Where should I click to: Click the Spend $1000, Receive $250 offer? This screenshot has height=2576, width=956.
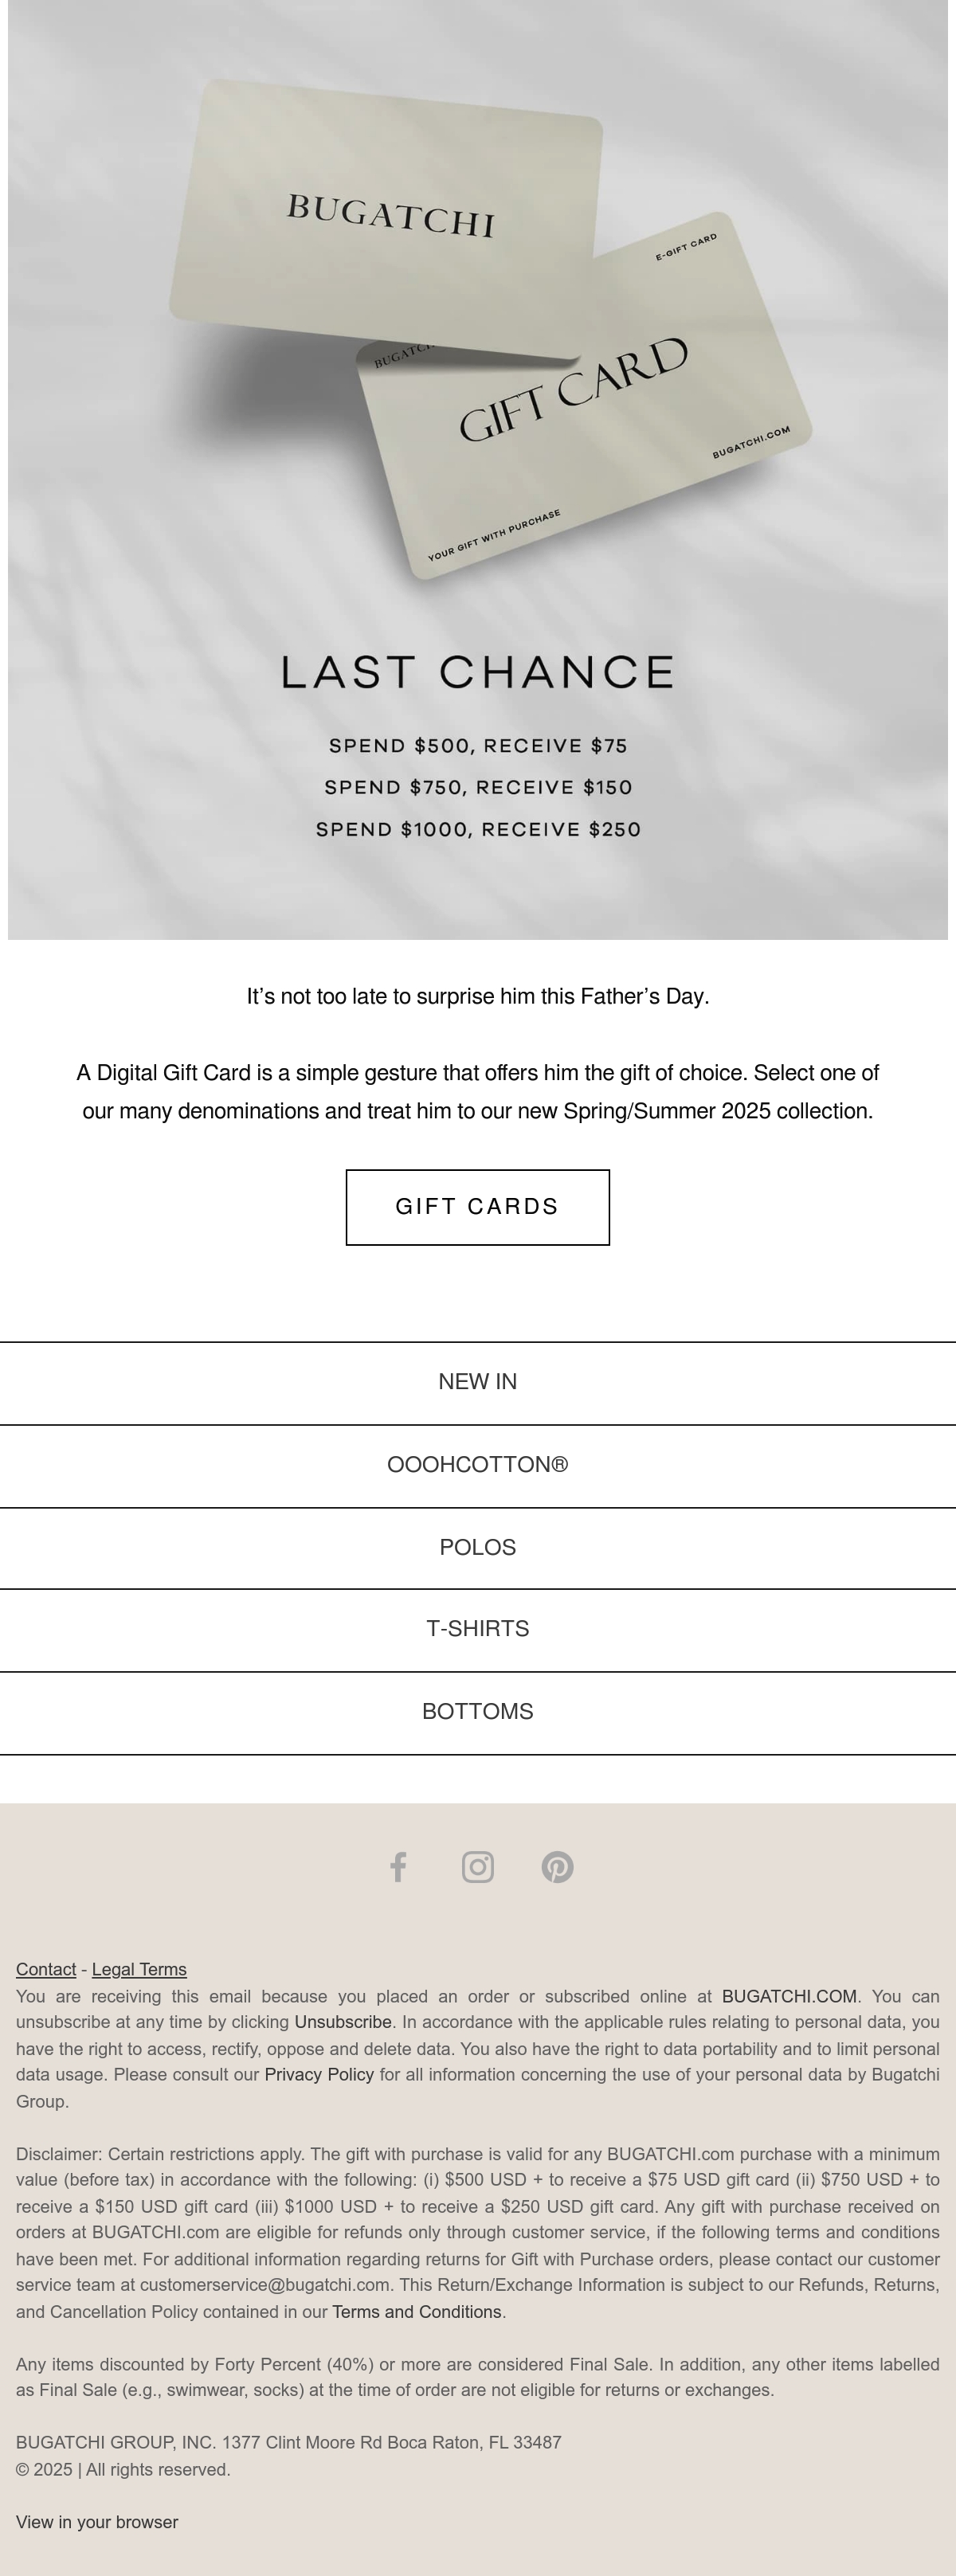478,829
